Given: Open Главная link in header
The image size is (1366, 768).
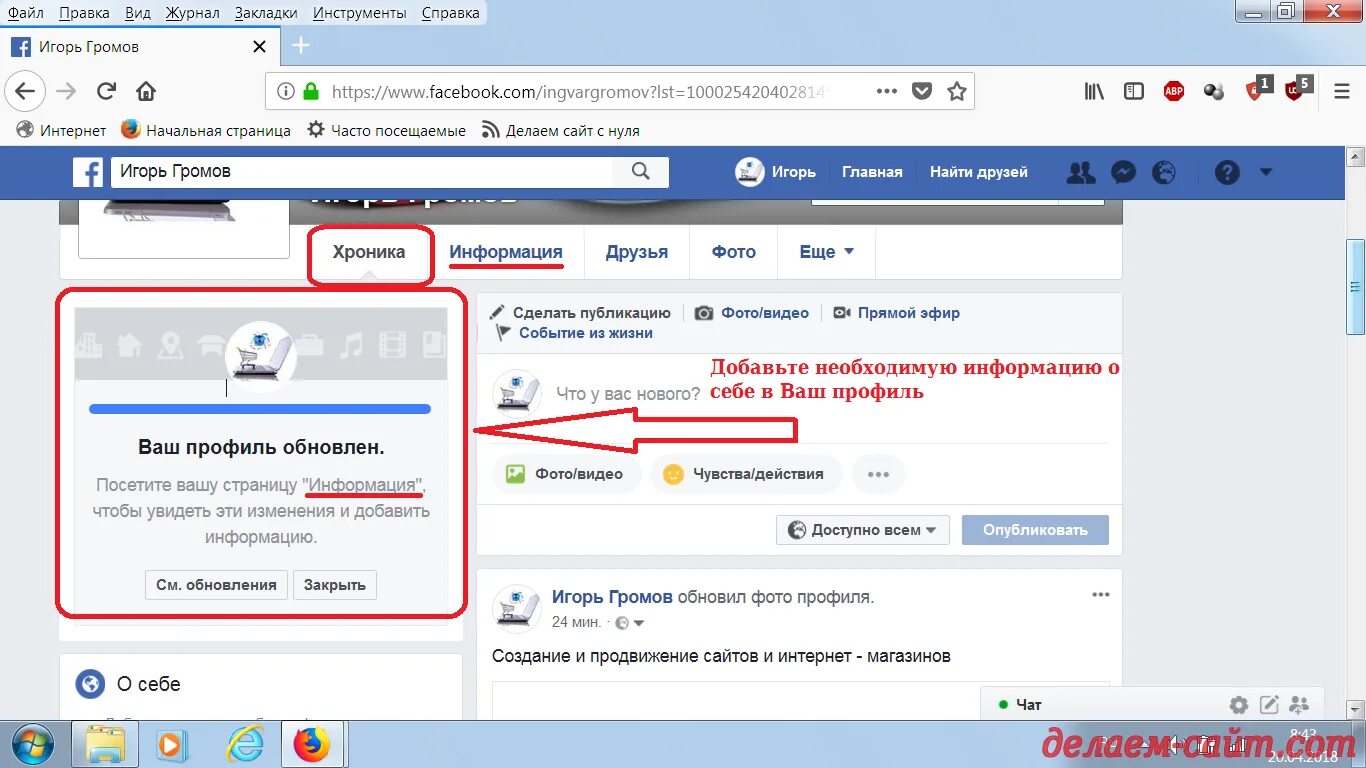Looking at the screenshot, I should (872, 172).
